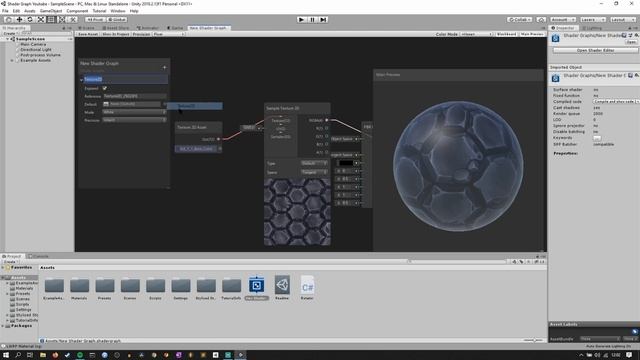640x360 pixels.
Task: Switch to the Asset Store tab
Action: 116,28
